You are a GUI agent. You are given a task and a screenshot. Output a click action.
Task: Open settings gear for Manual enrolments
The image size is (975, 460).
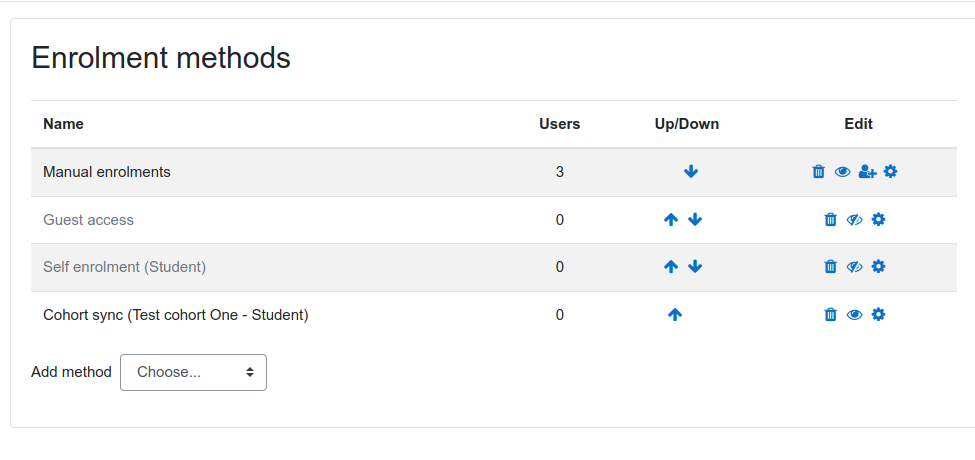[x=890, y=172]
